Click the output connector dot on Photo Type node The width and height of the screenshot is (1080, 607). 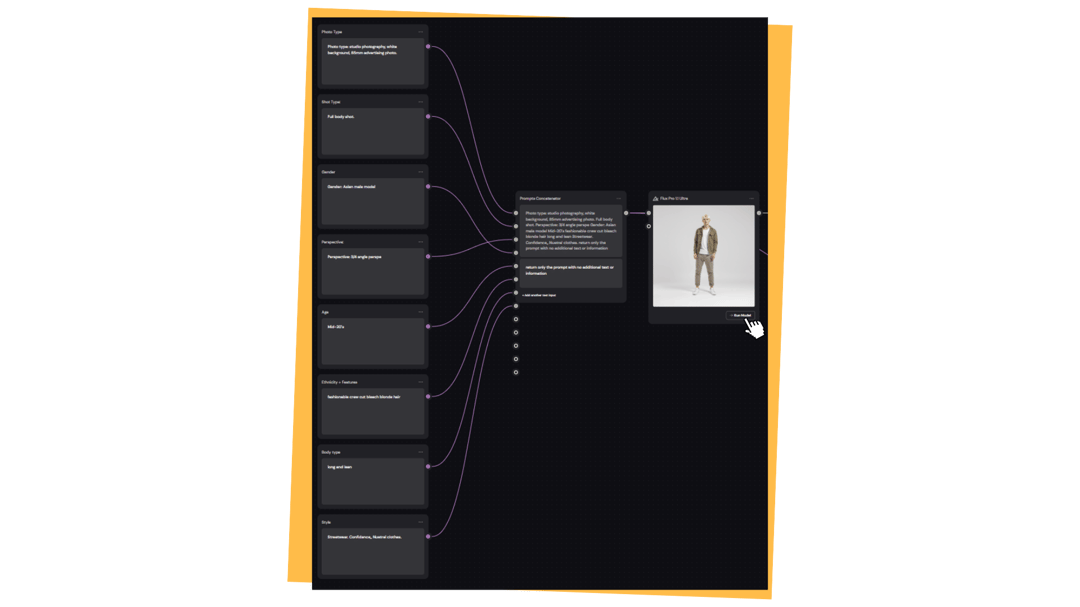click(x=427, y=45)
